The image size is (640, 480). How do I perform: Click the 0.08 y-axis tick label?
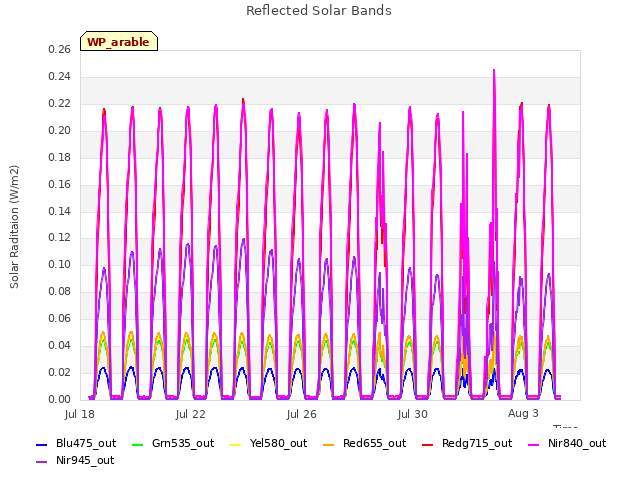[60, 291]
